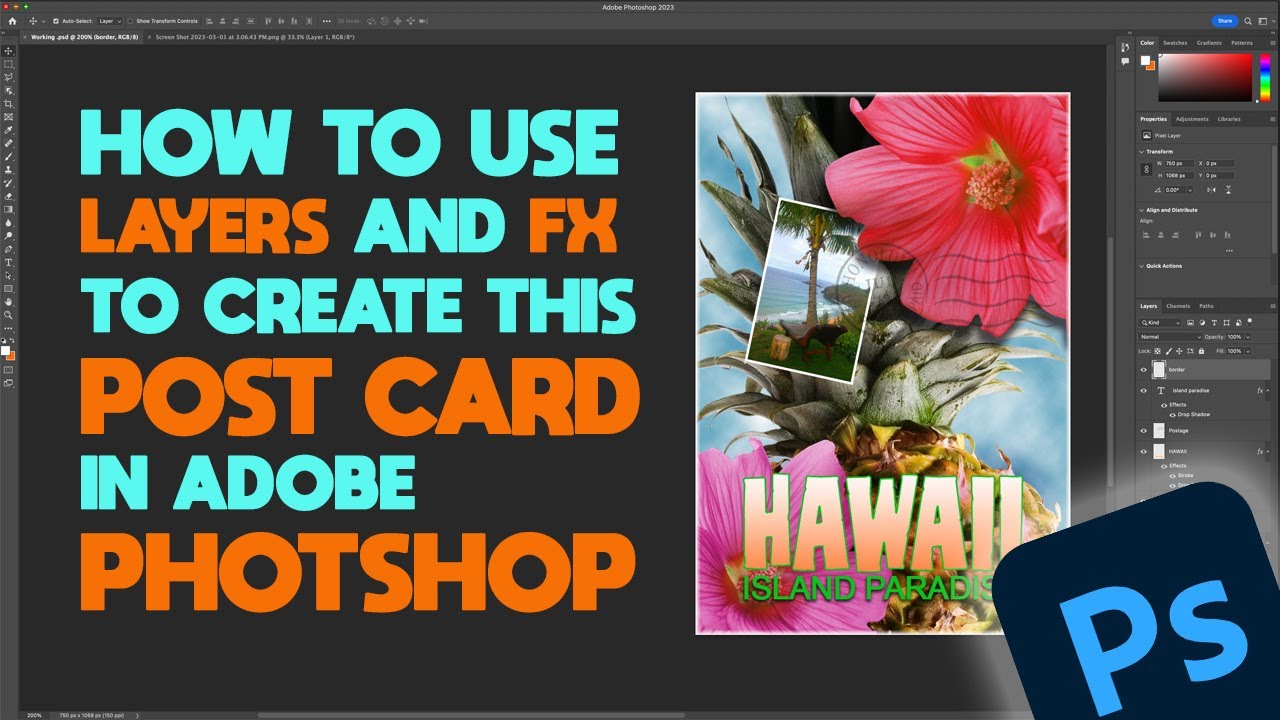Image resolution: width=1280 pixels, height=720 pixels.
Task: Select the Clone Stamp tool
Action: pos(10,169)
